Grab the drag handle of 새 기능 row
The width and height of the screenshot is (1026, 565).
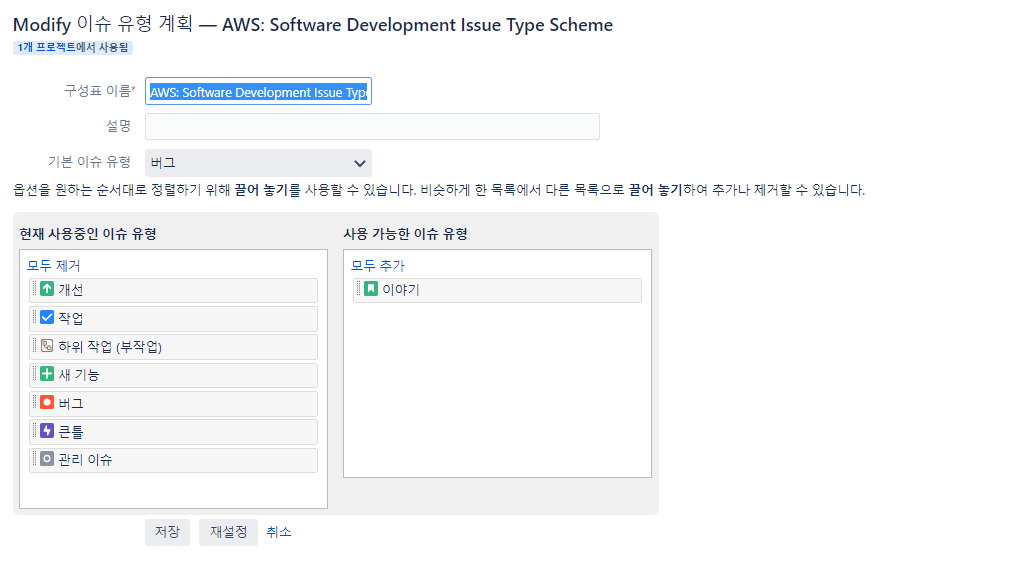point(35,374)
